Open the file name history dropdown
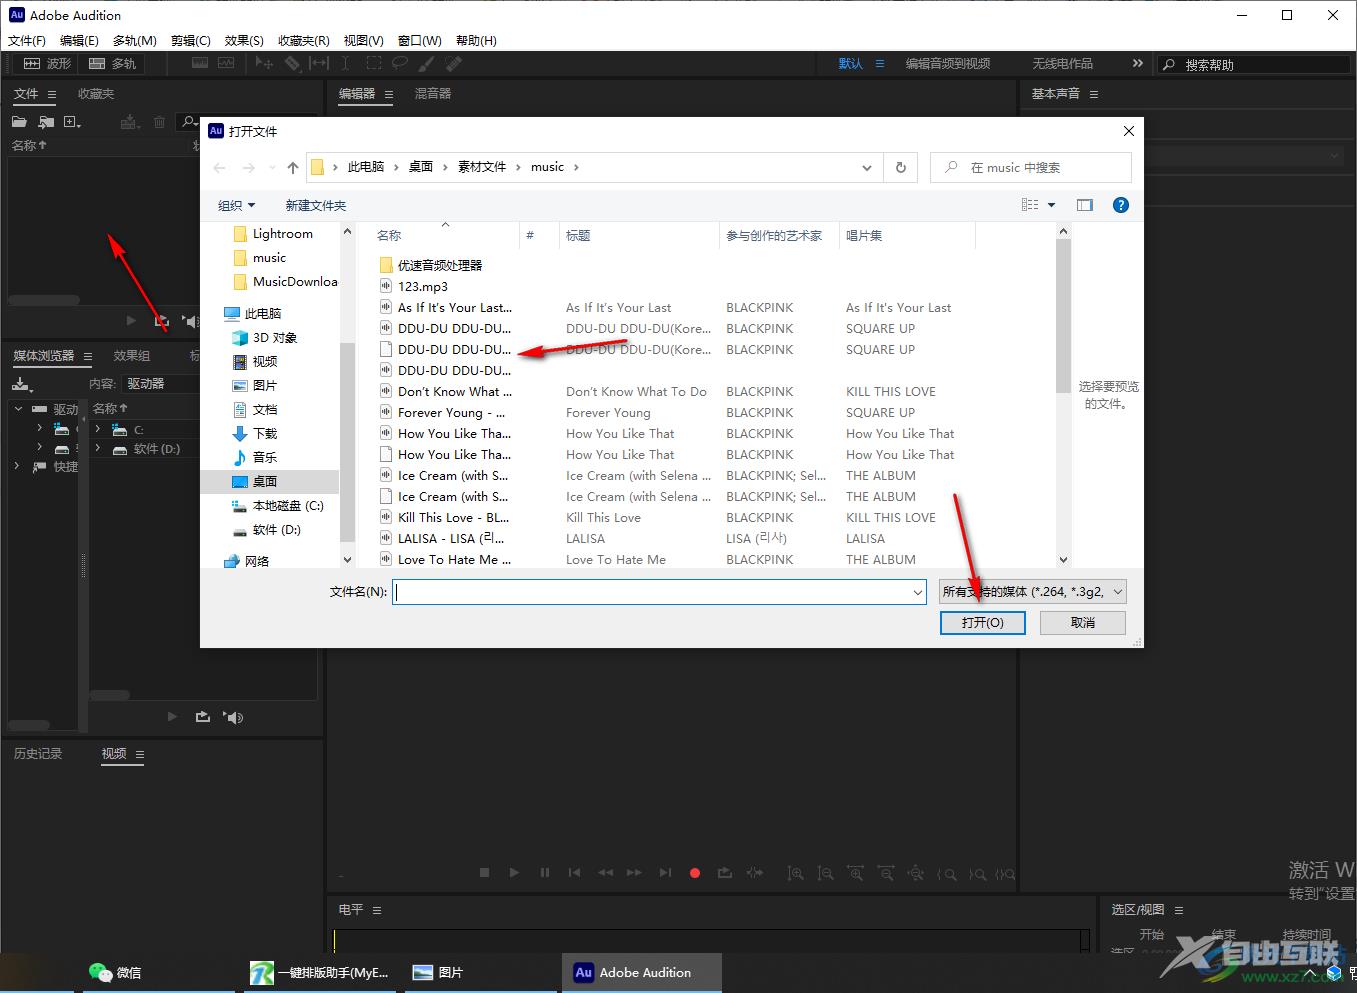 [917, 592]
